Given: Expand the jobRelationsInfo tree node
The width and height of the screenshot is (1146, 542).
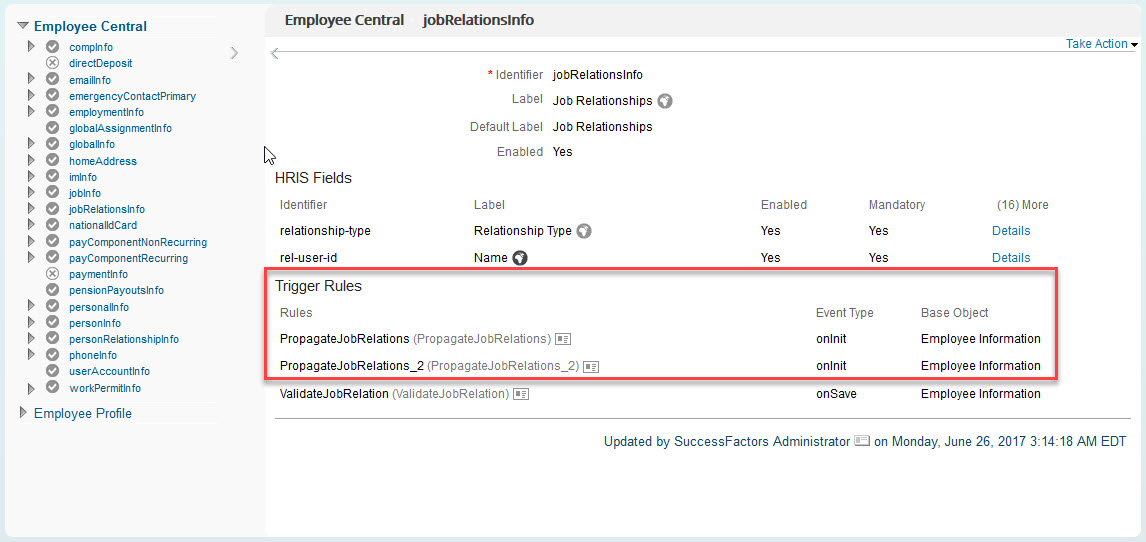Looking at the screenshot, I should point(31,208).
